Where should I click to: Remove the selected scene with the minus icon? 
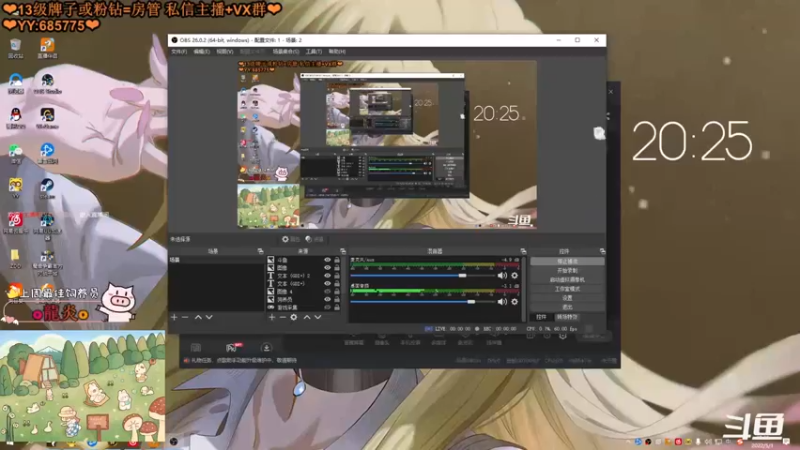(185, 317)
